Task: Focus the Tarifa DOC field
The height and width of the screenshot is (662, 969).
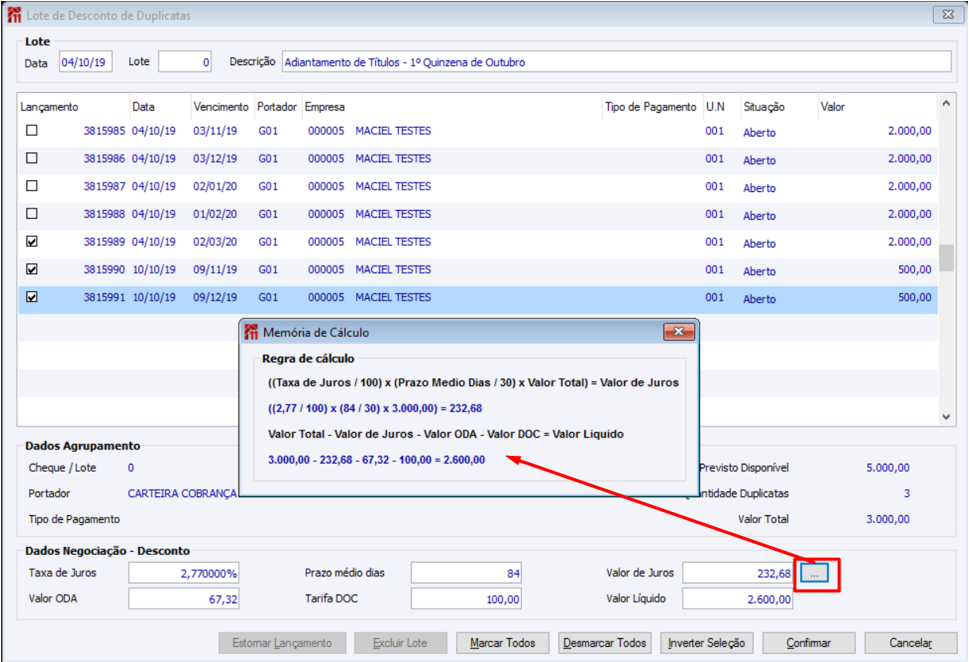Action: [x=466, y=599]
